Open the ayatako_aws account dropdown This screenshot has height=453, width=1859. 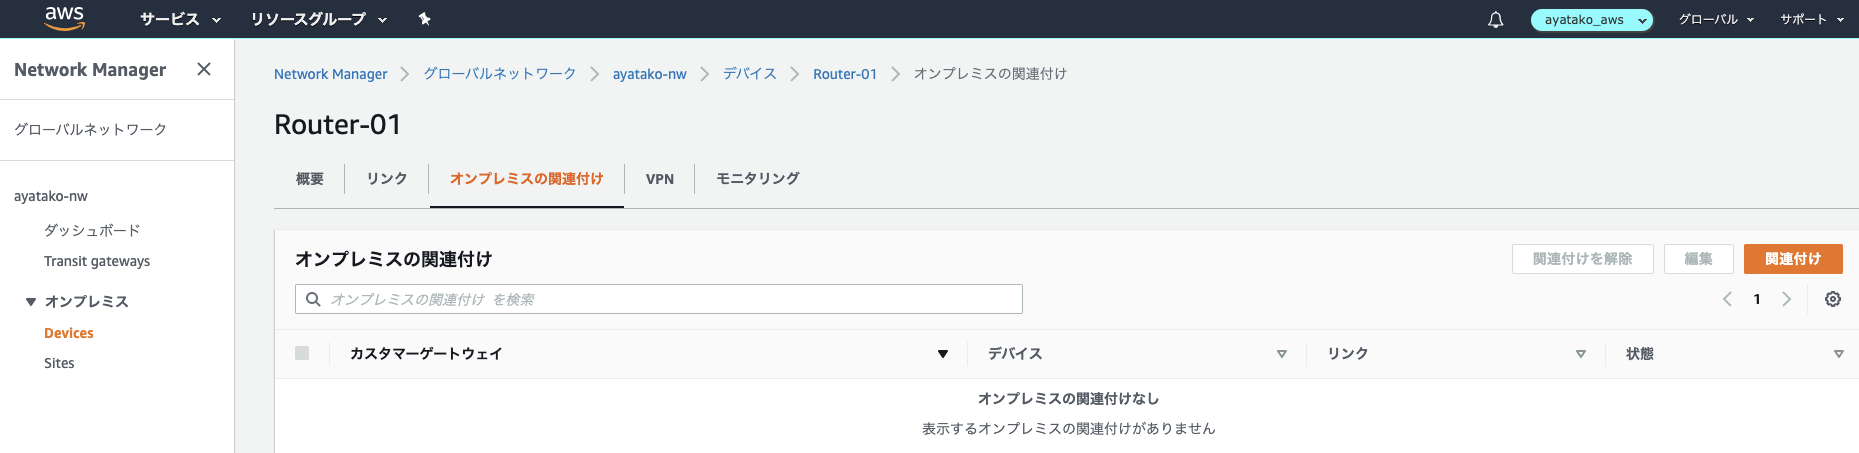pyautogui.click(x=1592, y=19)
